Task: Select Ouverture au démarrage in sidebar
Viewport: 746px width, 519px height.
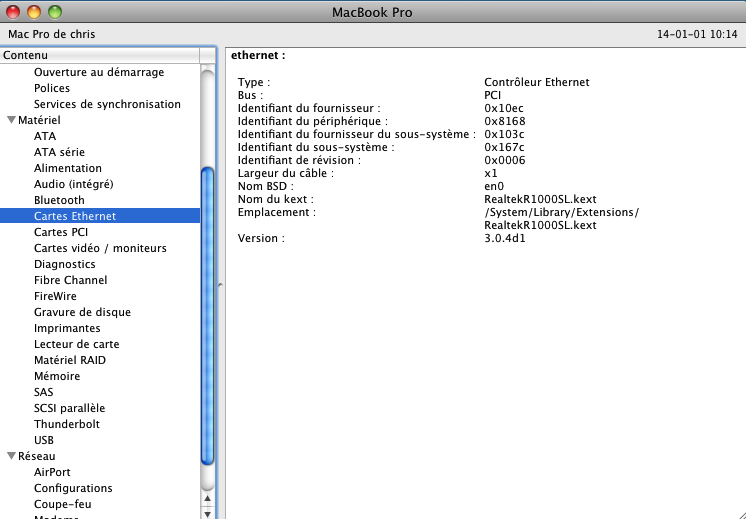Action: 99,72
